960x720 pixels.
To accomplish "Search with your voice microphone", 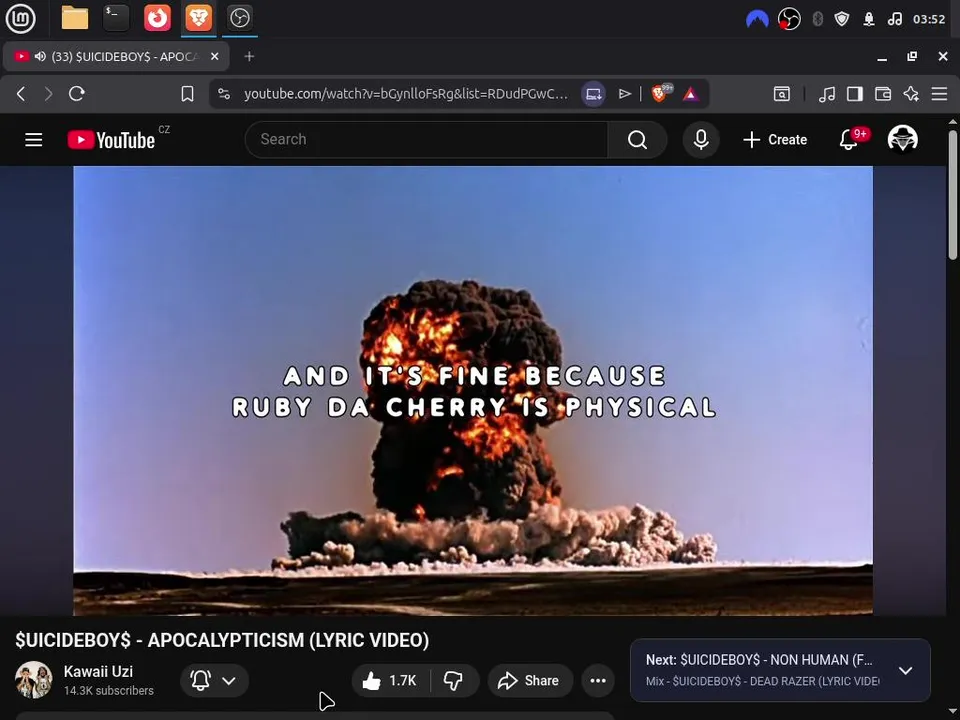I will pyautogui.click(x=701, y=140).
